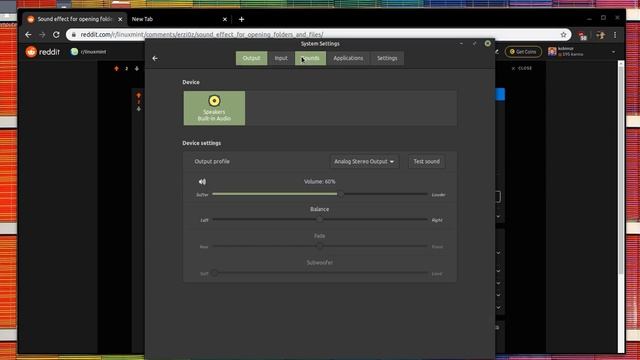Click the speaker volume icon beside Volume
The width and height of the screenshot is (640, 360).
202,182
